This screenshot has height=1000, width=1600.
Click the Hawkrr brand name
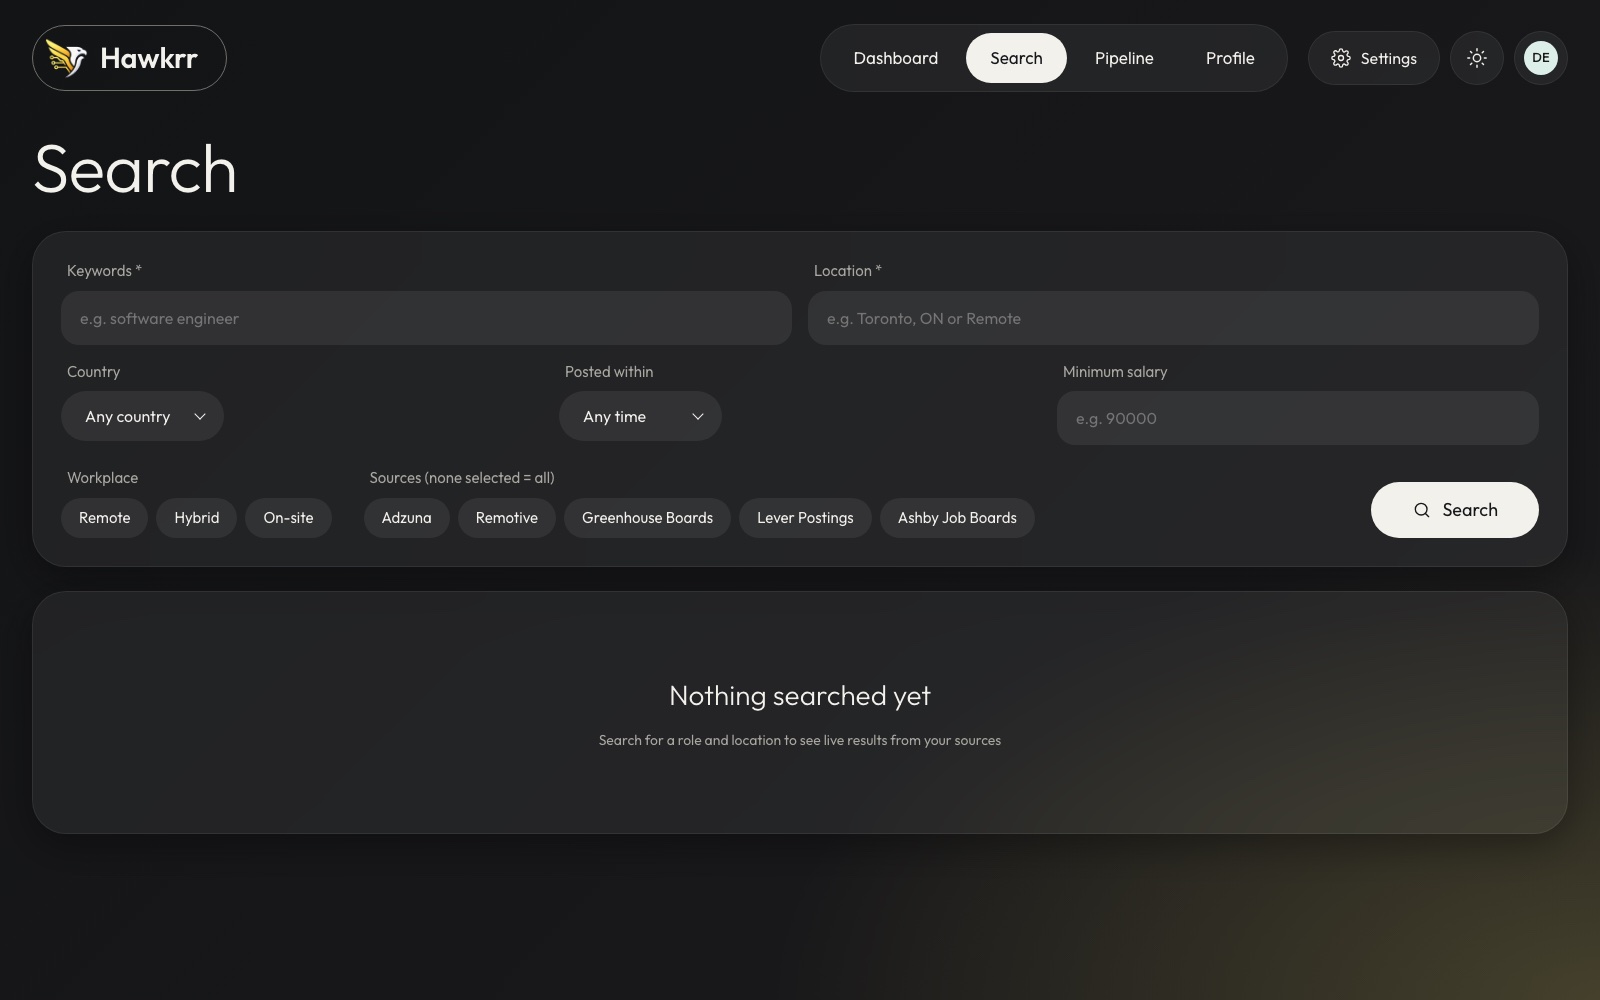coord(149,58)
